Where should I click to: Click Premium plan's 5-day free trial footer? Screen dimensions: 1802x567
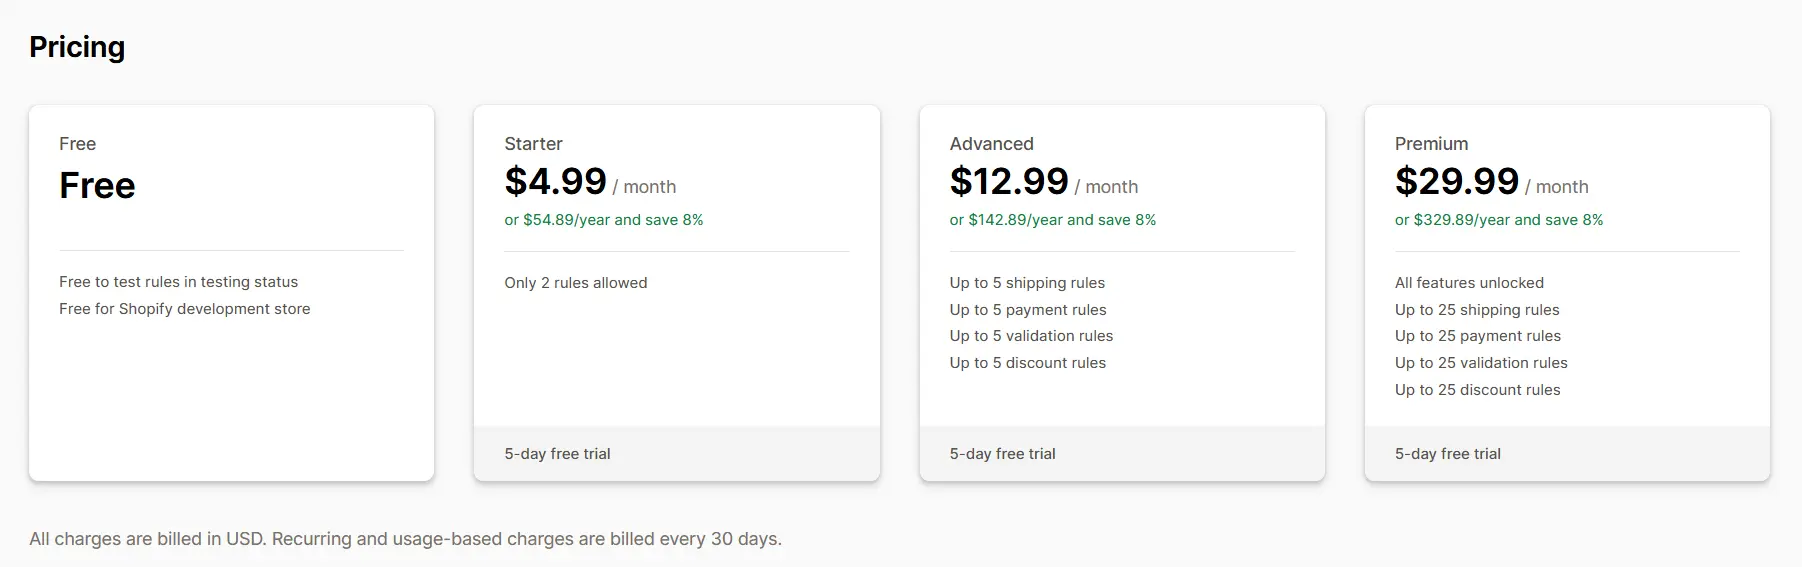[1447, 454]
